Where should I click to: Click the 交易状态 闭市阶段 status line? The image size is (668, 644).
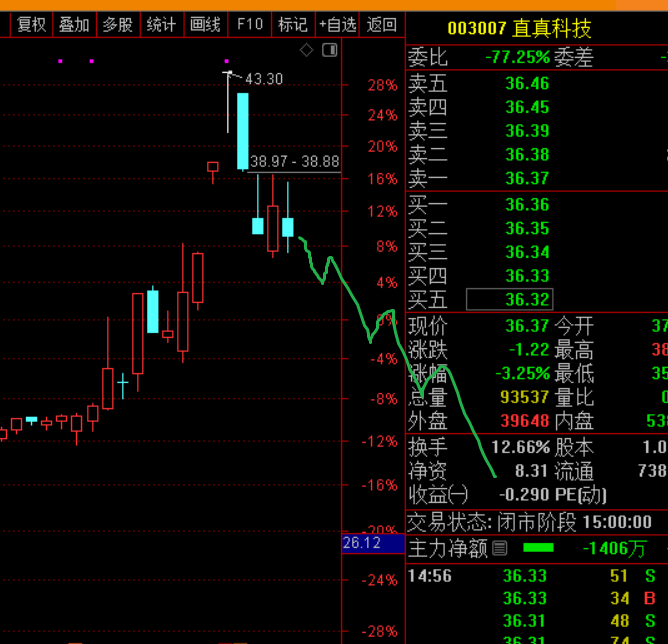coord(530,522)
